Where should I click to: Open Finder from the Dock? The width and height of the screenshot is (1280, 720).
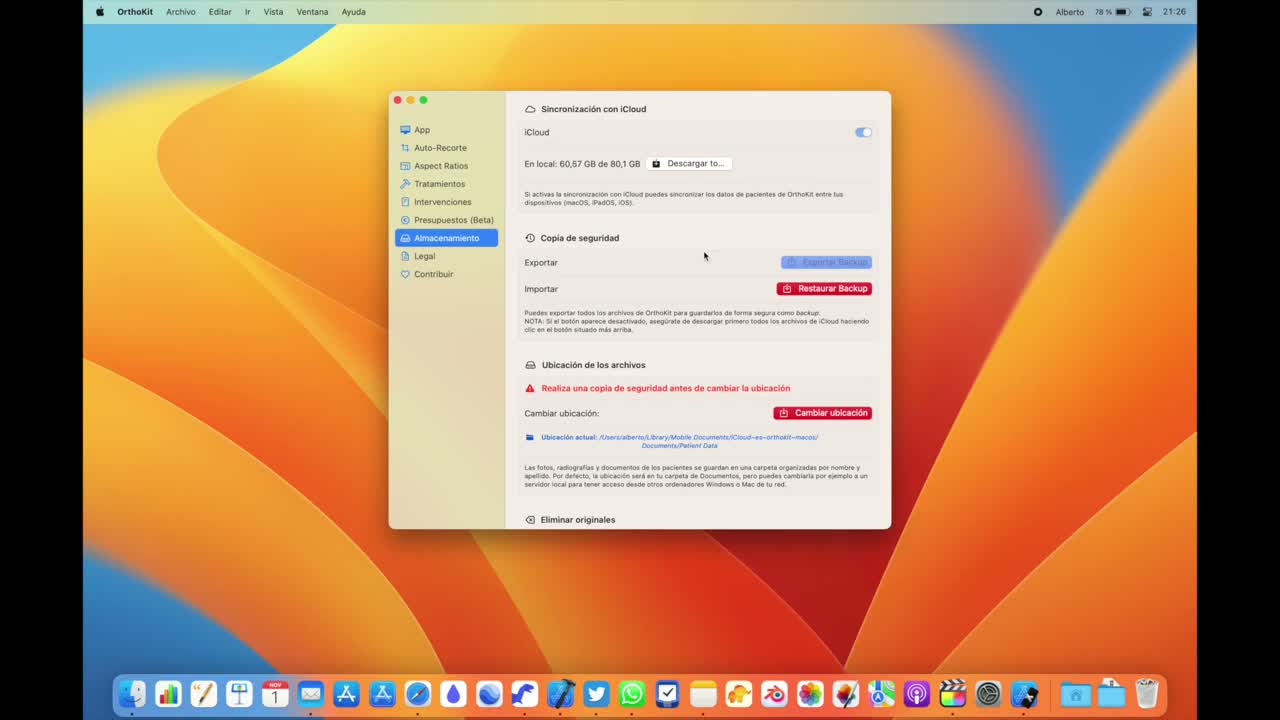132,693
